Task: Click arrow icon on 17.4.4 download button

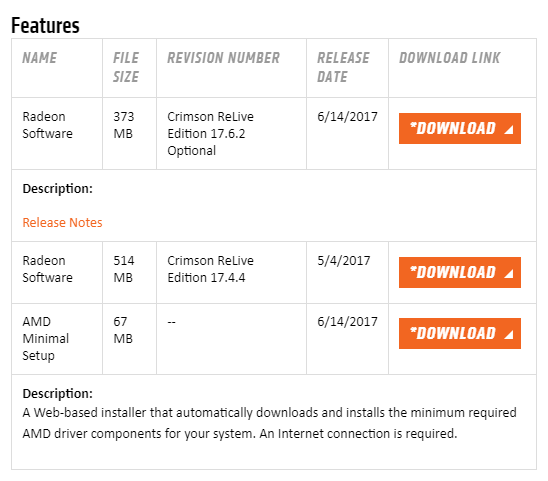Action: [509, 274]
